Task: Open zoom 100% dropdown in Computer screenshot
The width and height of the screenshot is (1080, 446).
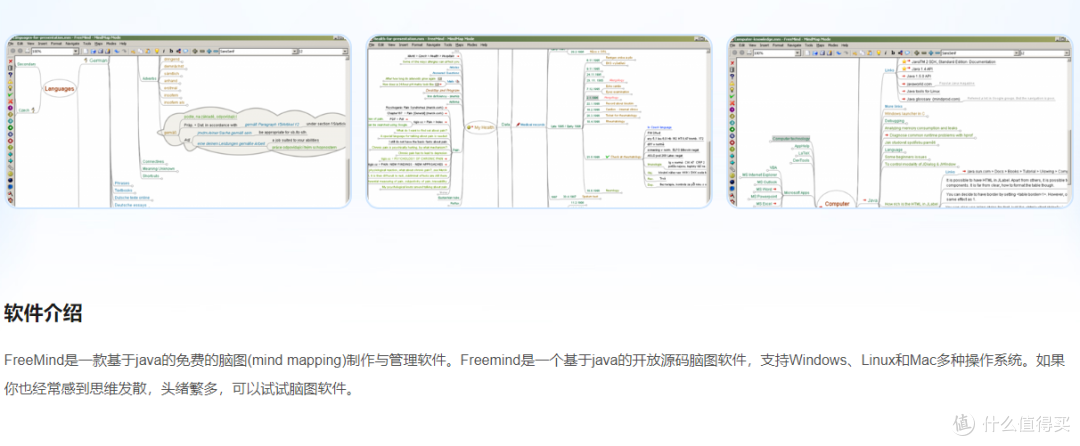Action: [x=777, y=53]
